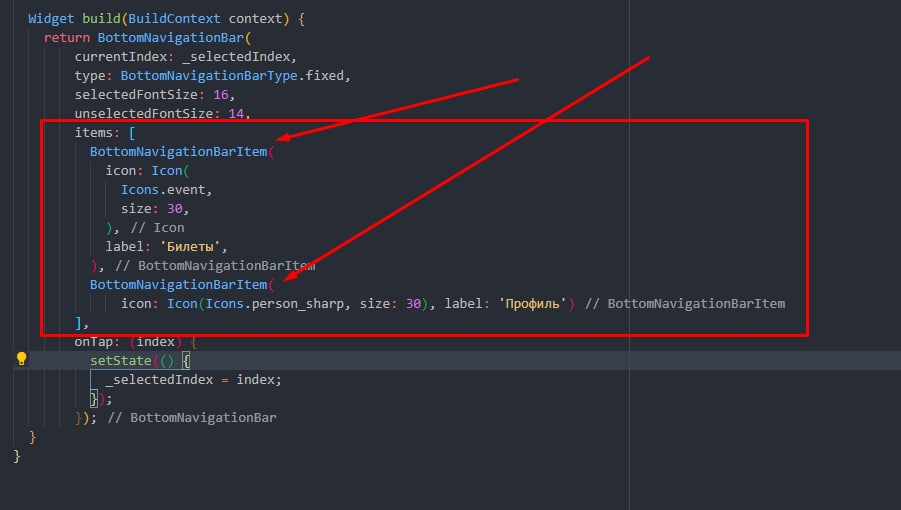Click 'unselectedFontSize' value 14
This screenshot has width=901, height=510.
tap(236, 113)
